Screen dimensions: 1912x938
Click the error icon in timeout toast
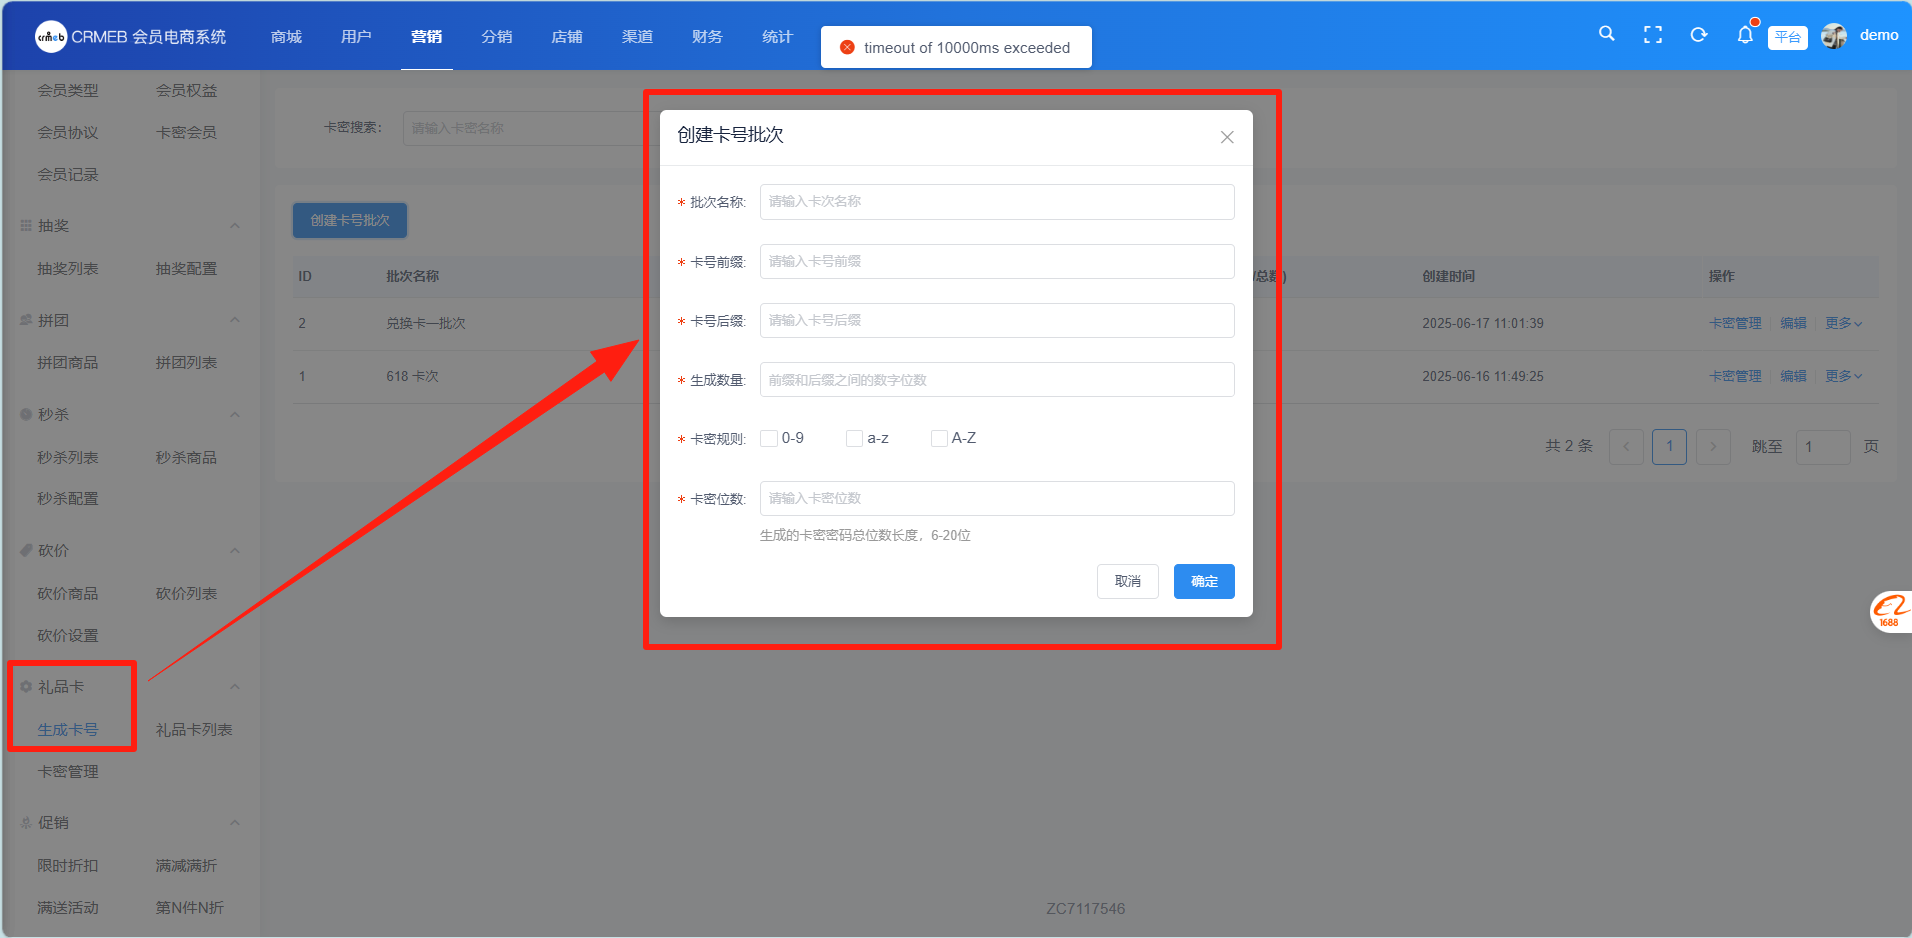(x=847, y=47)
